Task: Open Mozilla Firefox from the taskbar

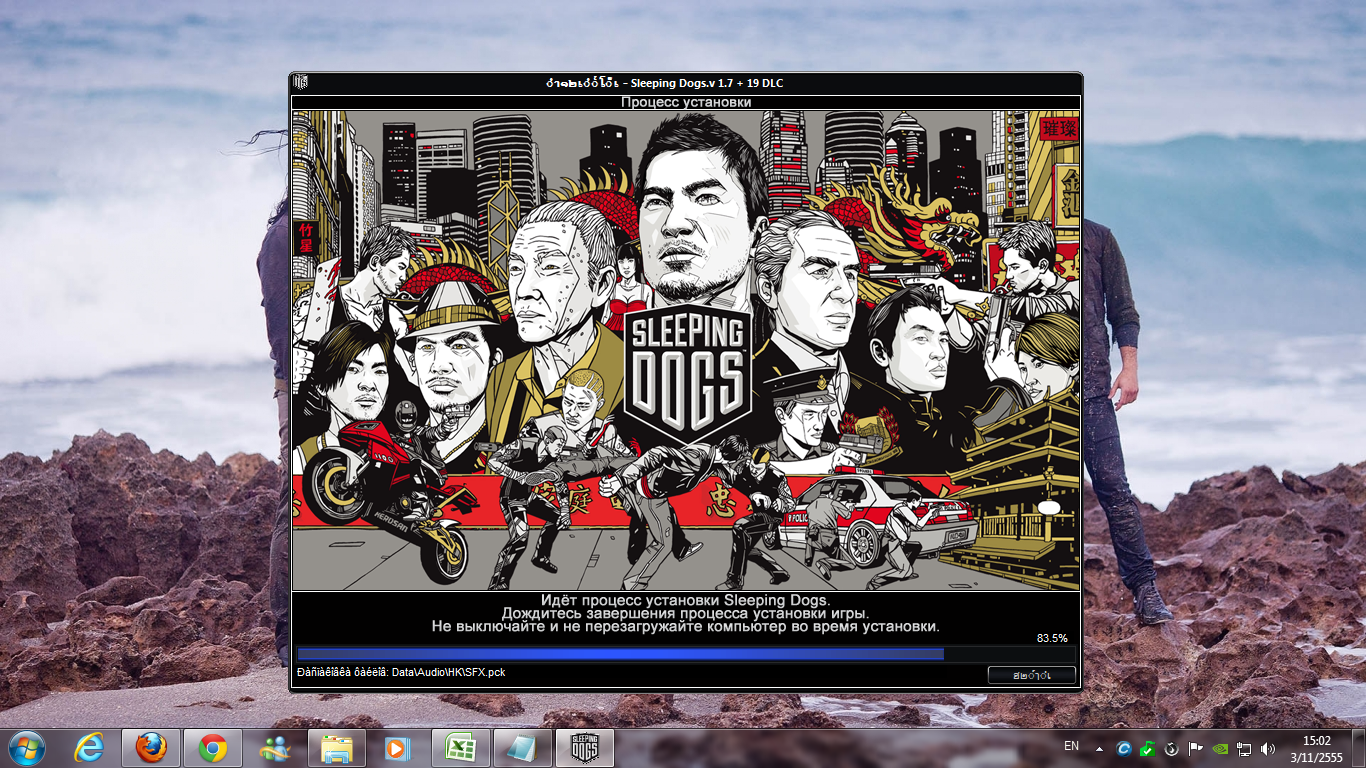Action: (x=151, y=747)
